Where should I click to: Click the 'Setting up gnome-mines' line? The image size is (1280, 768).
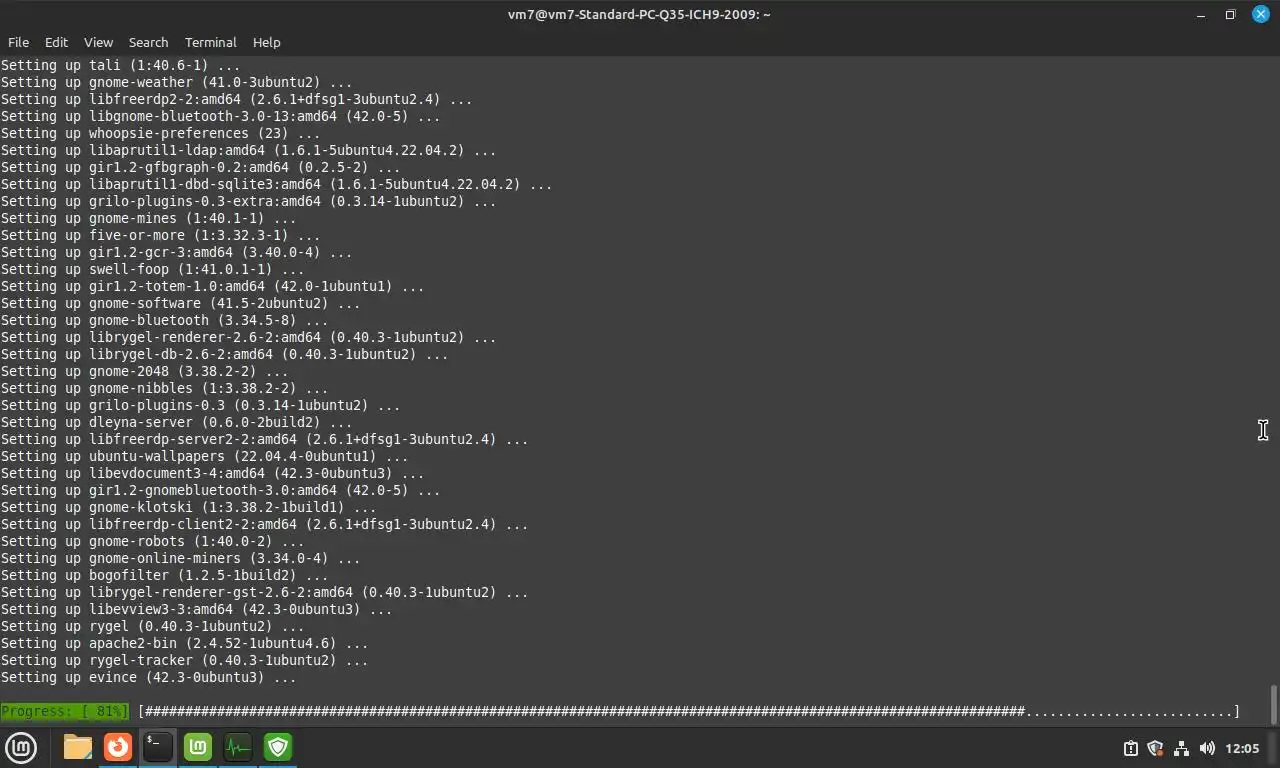[x=148, y=218]
